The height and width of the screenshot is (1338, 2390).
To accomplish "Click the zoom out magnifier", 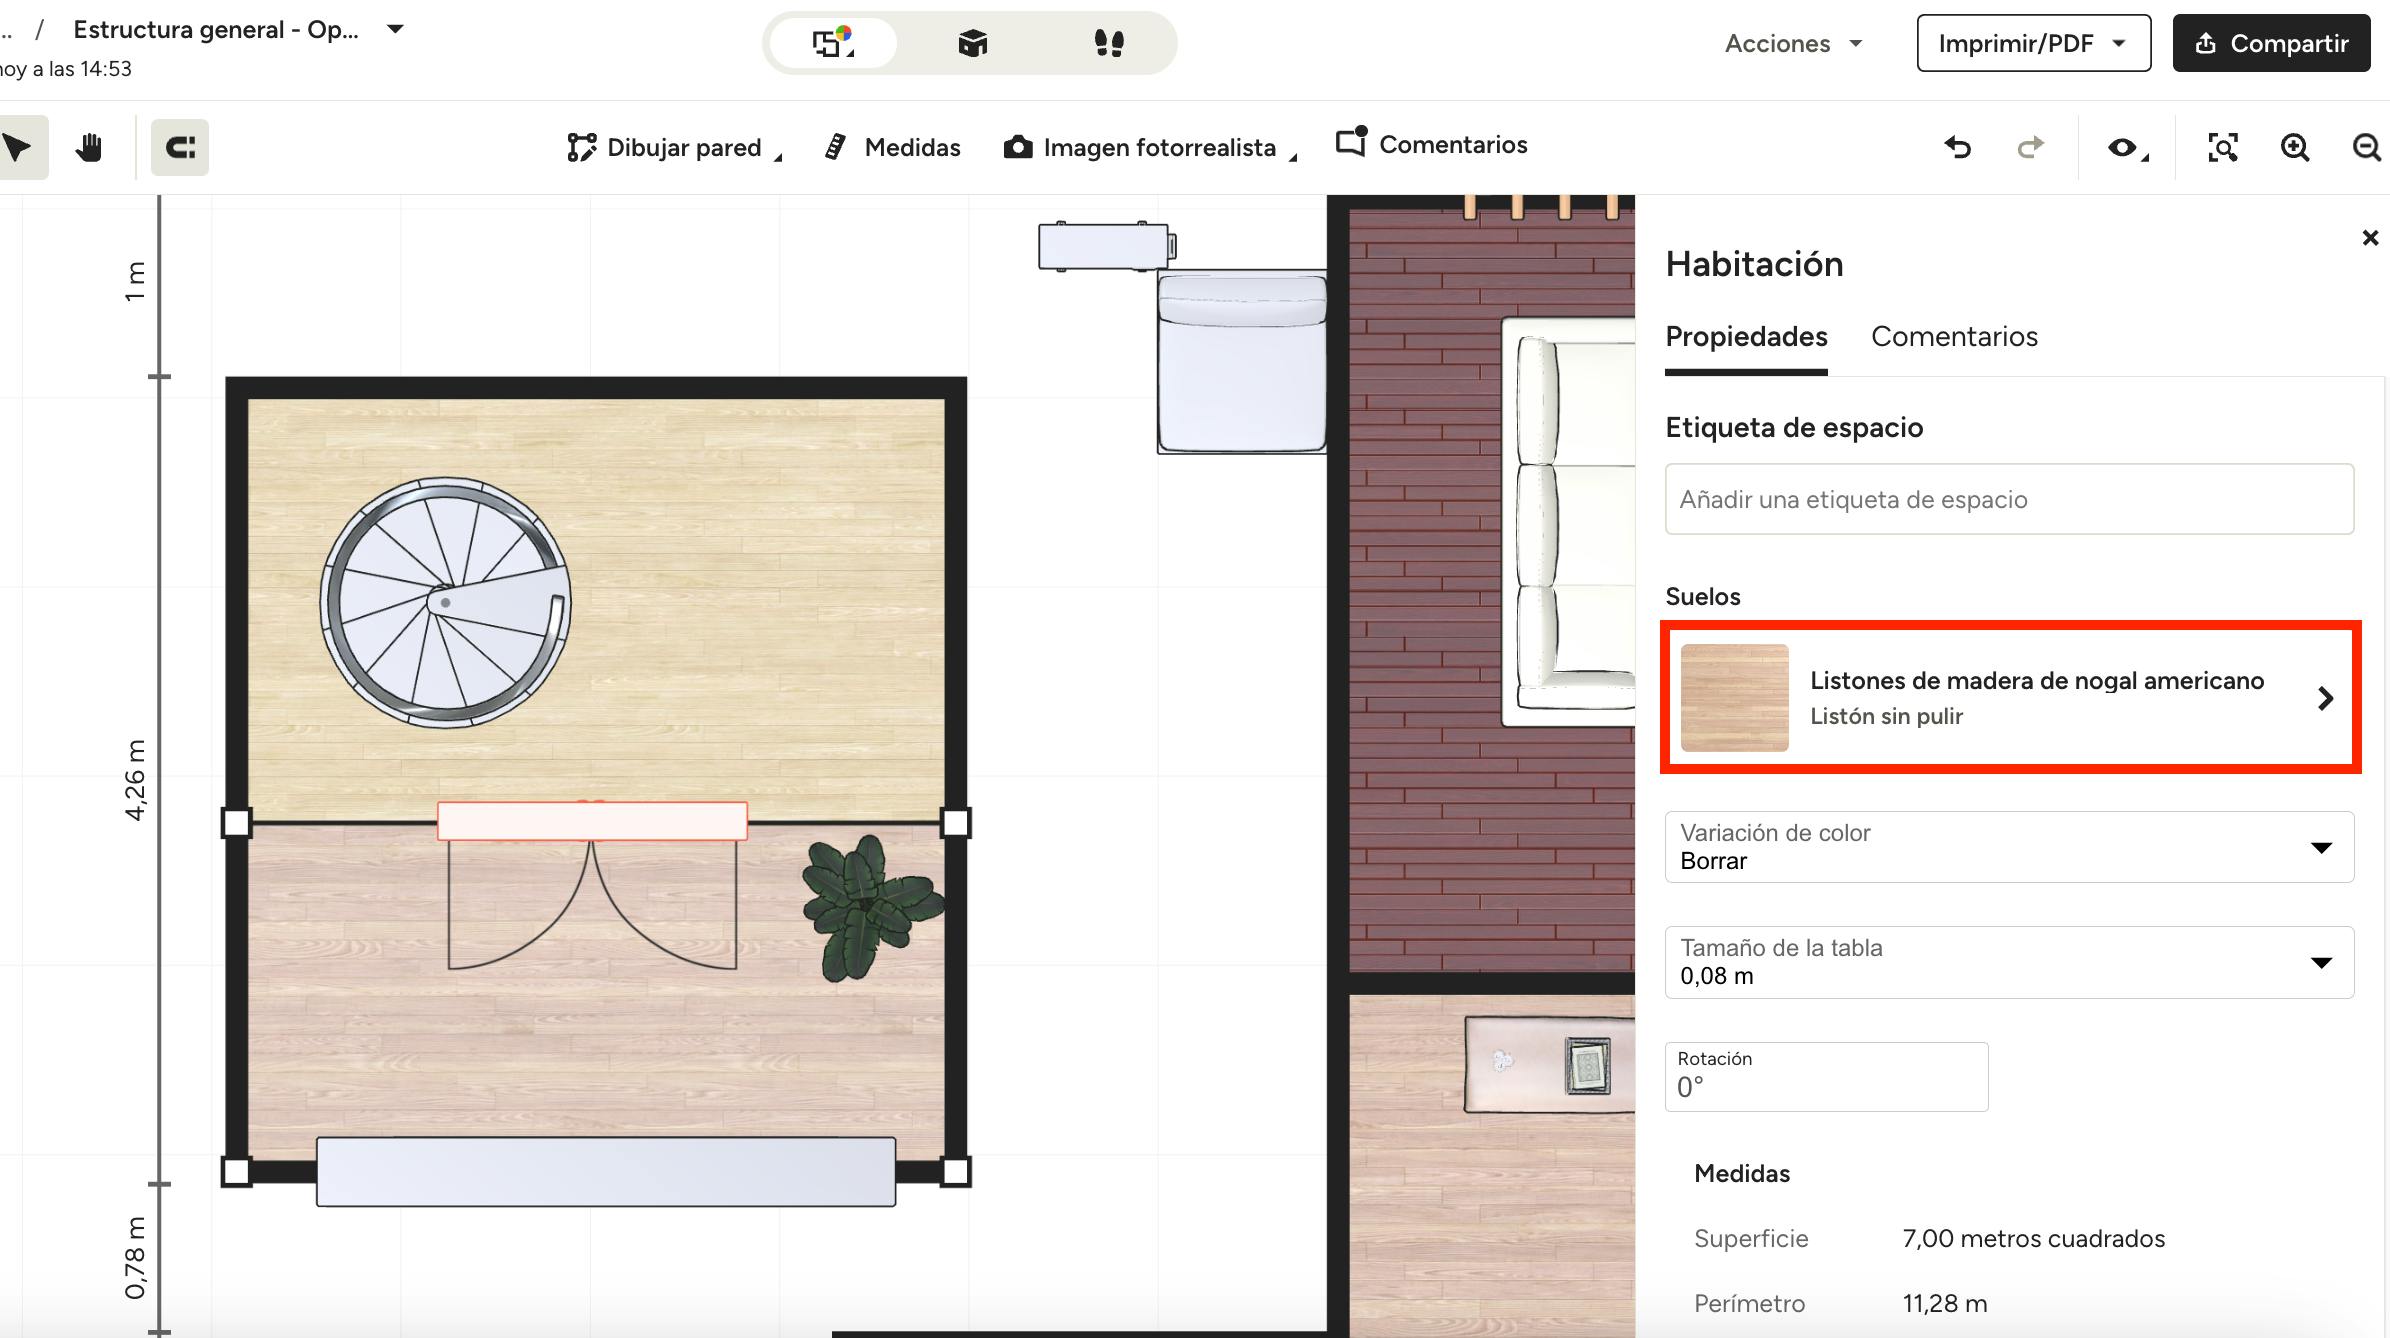I will (x=2366, y=148).
